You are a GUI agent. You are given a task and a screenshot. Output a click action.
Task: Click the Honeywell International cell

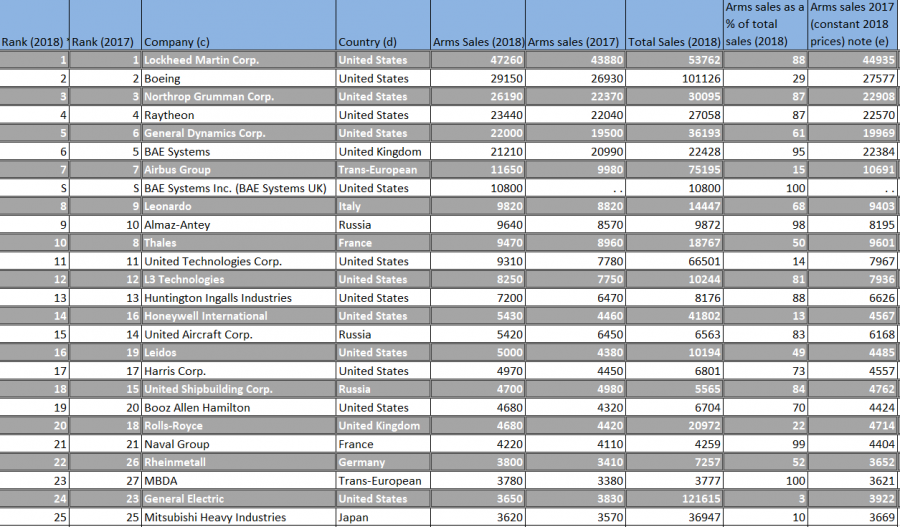239,316
